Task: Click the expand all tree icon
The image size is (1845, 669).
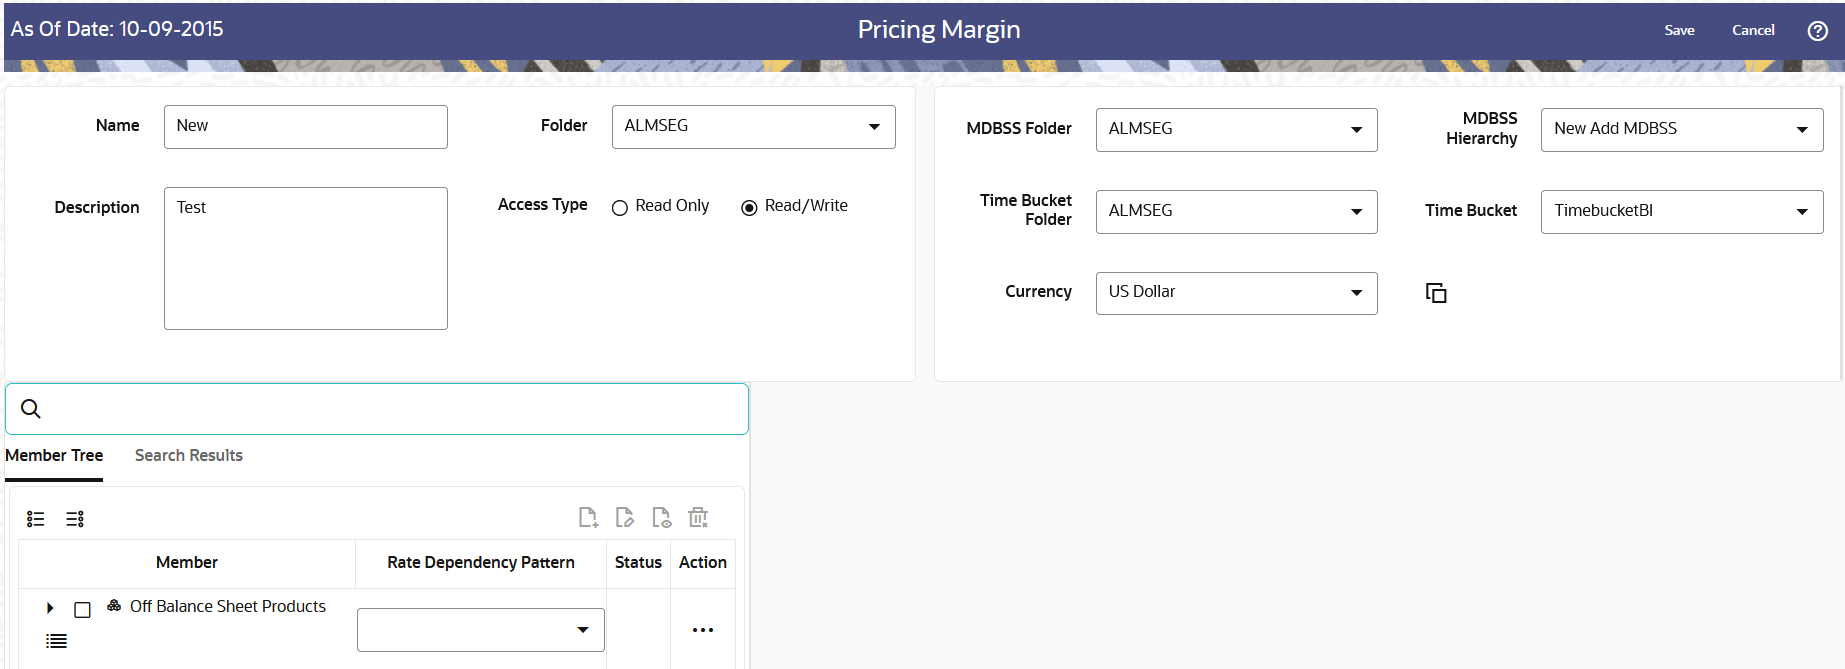Action: point(36,519)
